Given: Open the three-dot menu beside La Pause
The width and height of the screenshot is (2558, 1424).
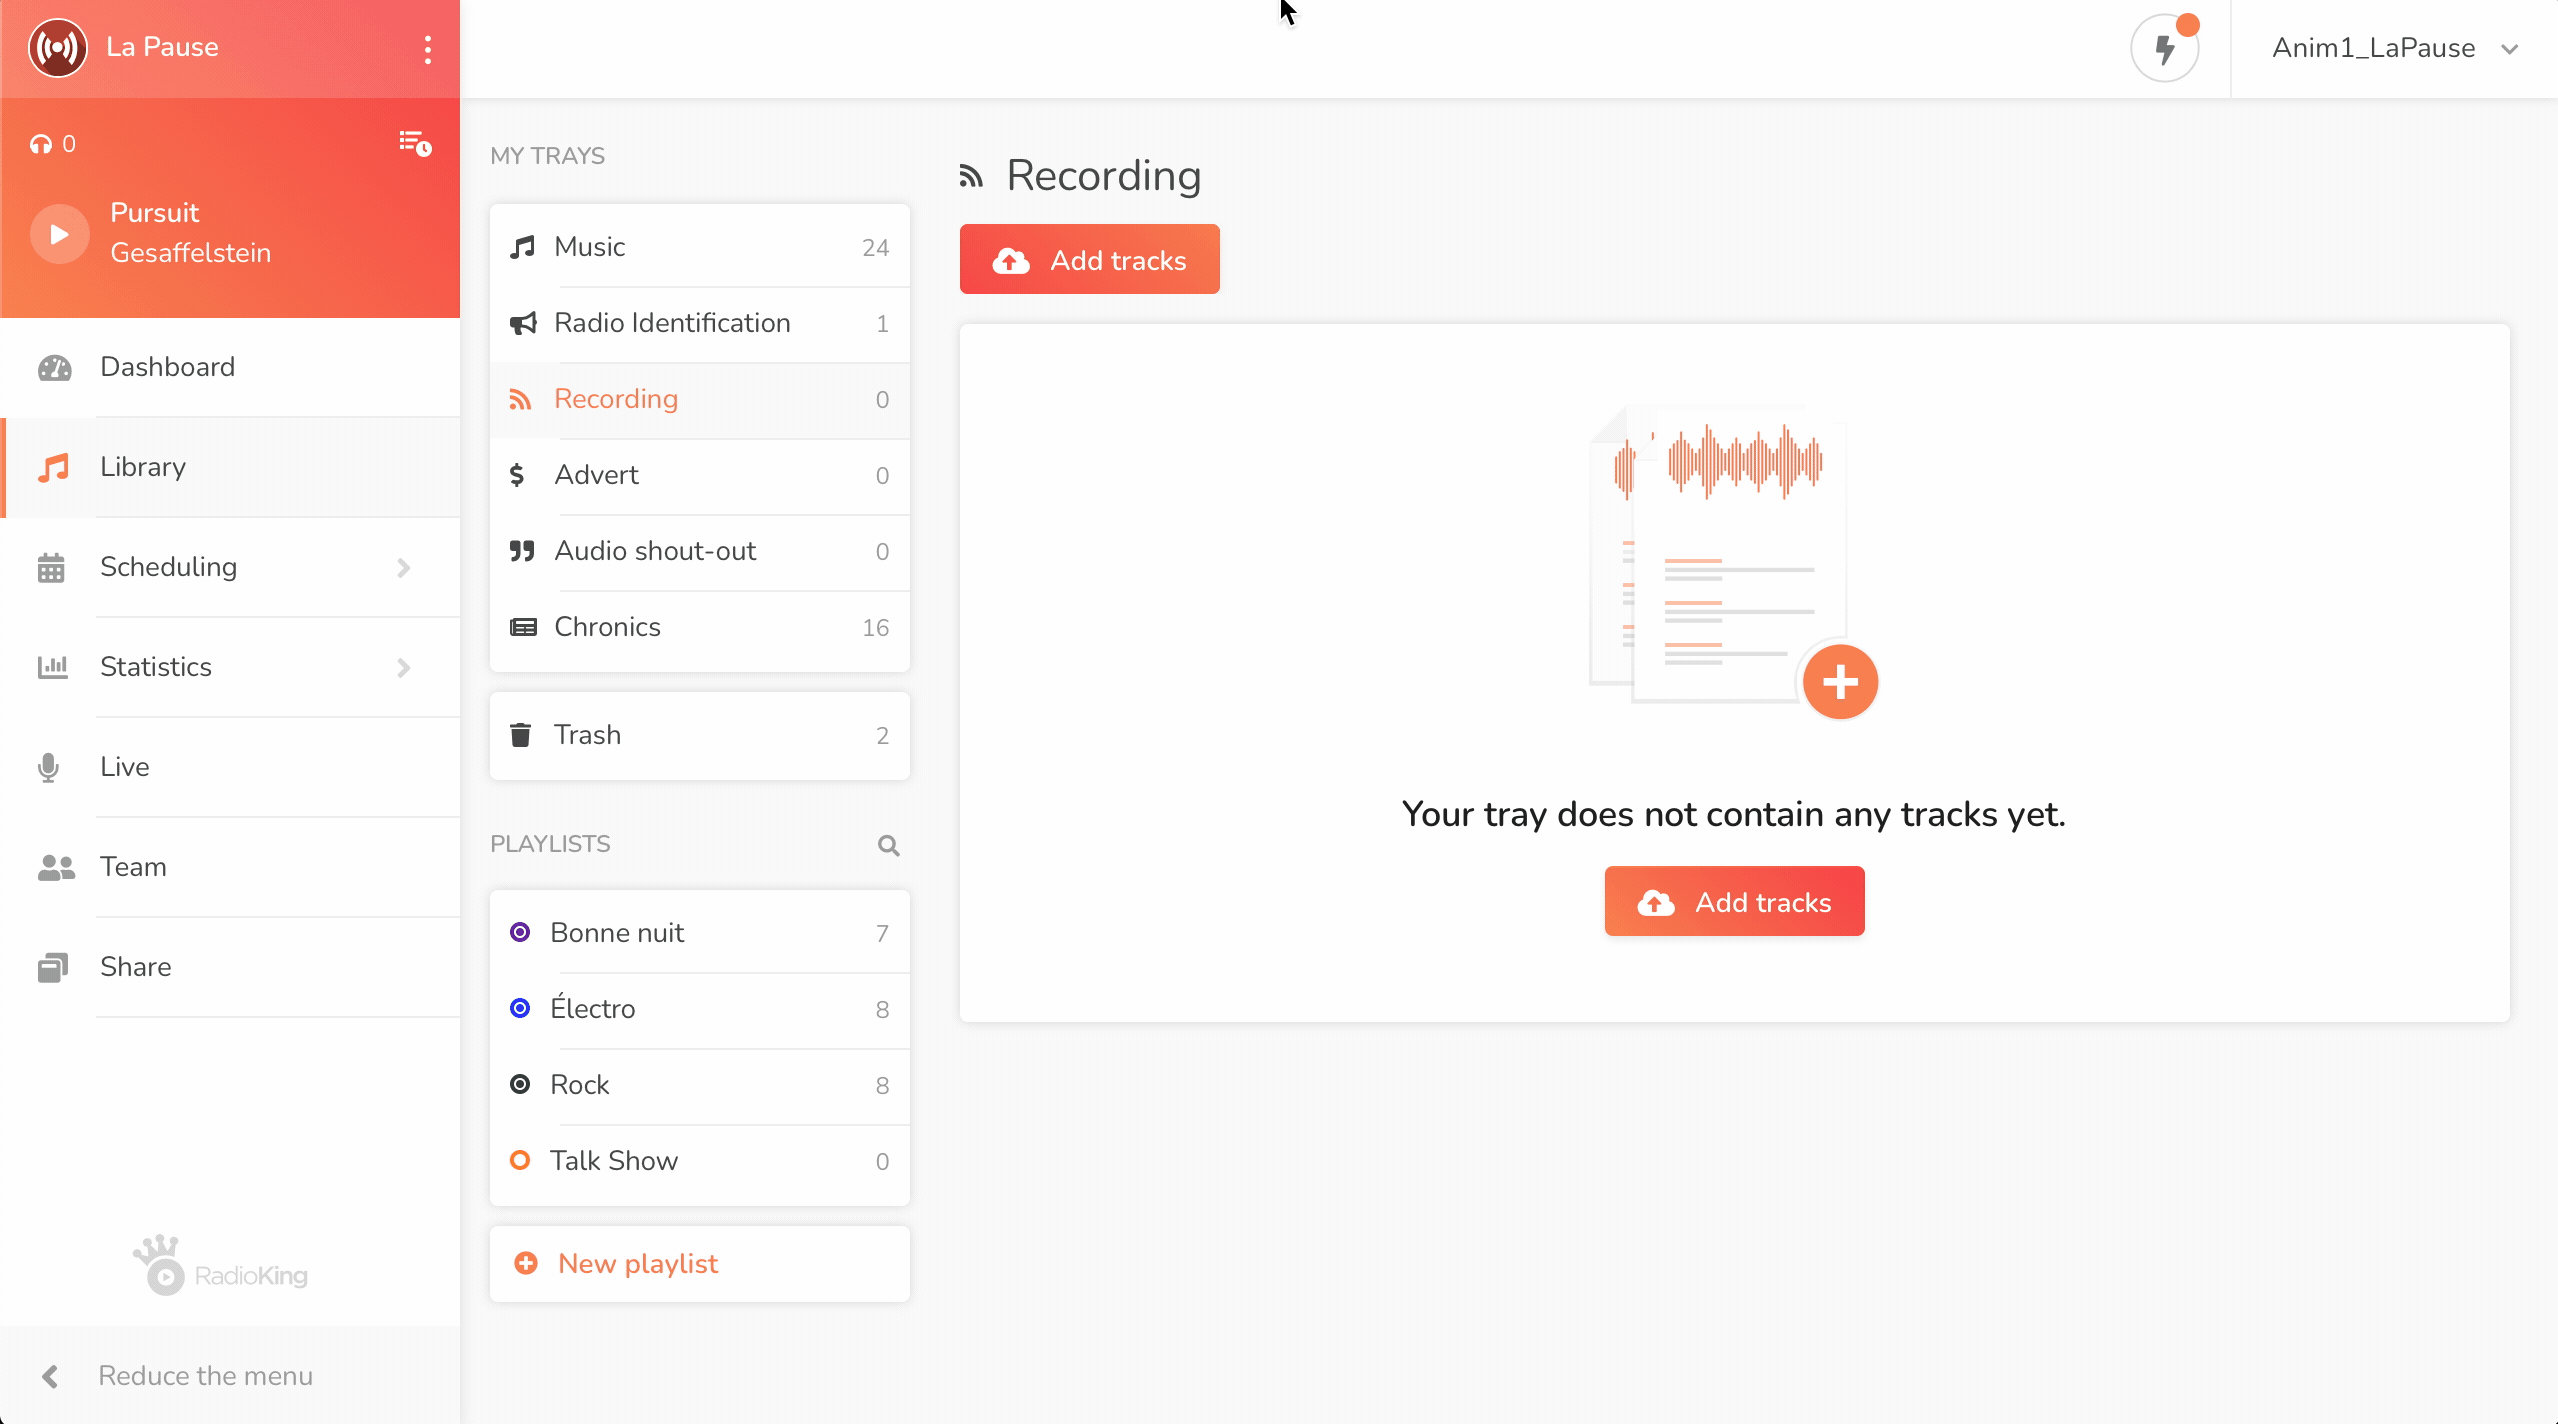Looking at the screenshot, I should coord(428,49).
